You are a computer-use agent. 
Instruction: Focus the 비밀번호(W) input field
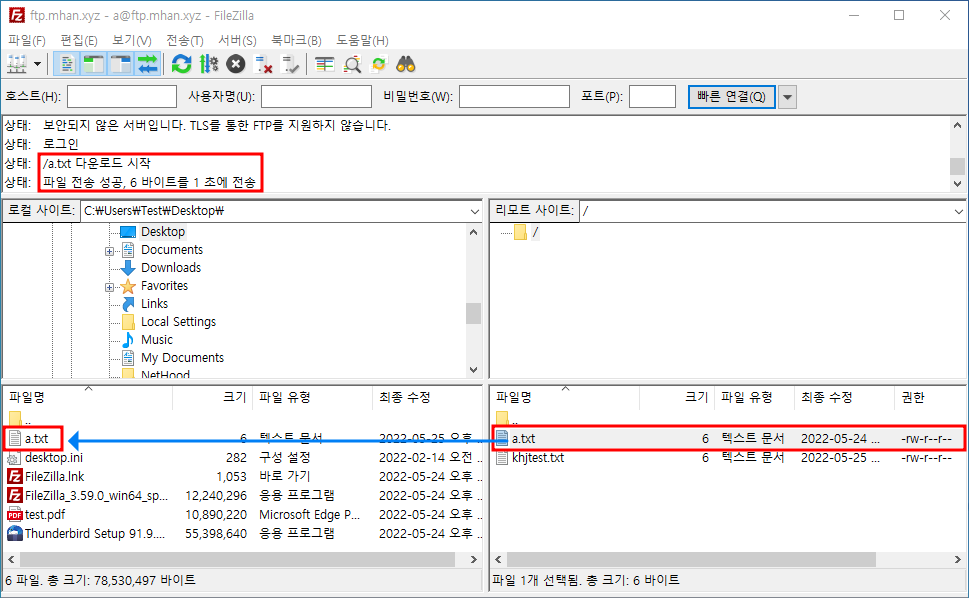[x=514, y=96]
